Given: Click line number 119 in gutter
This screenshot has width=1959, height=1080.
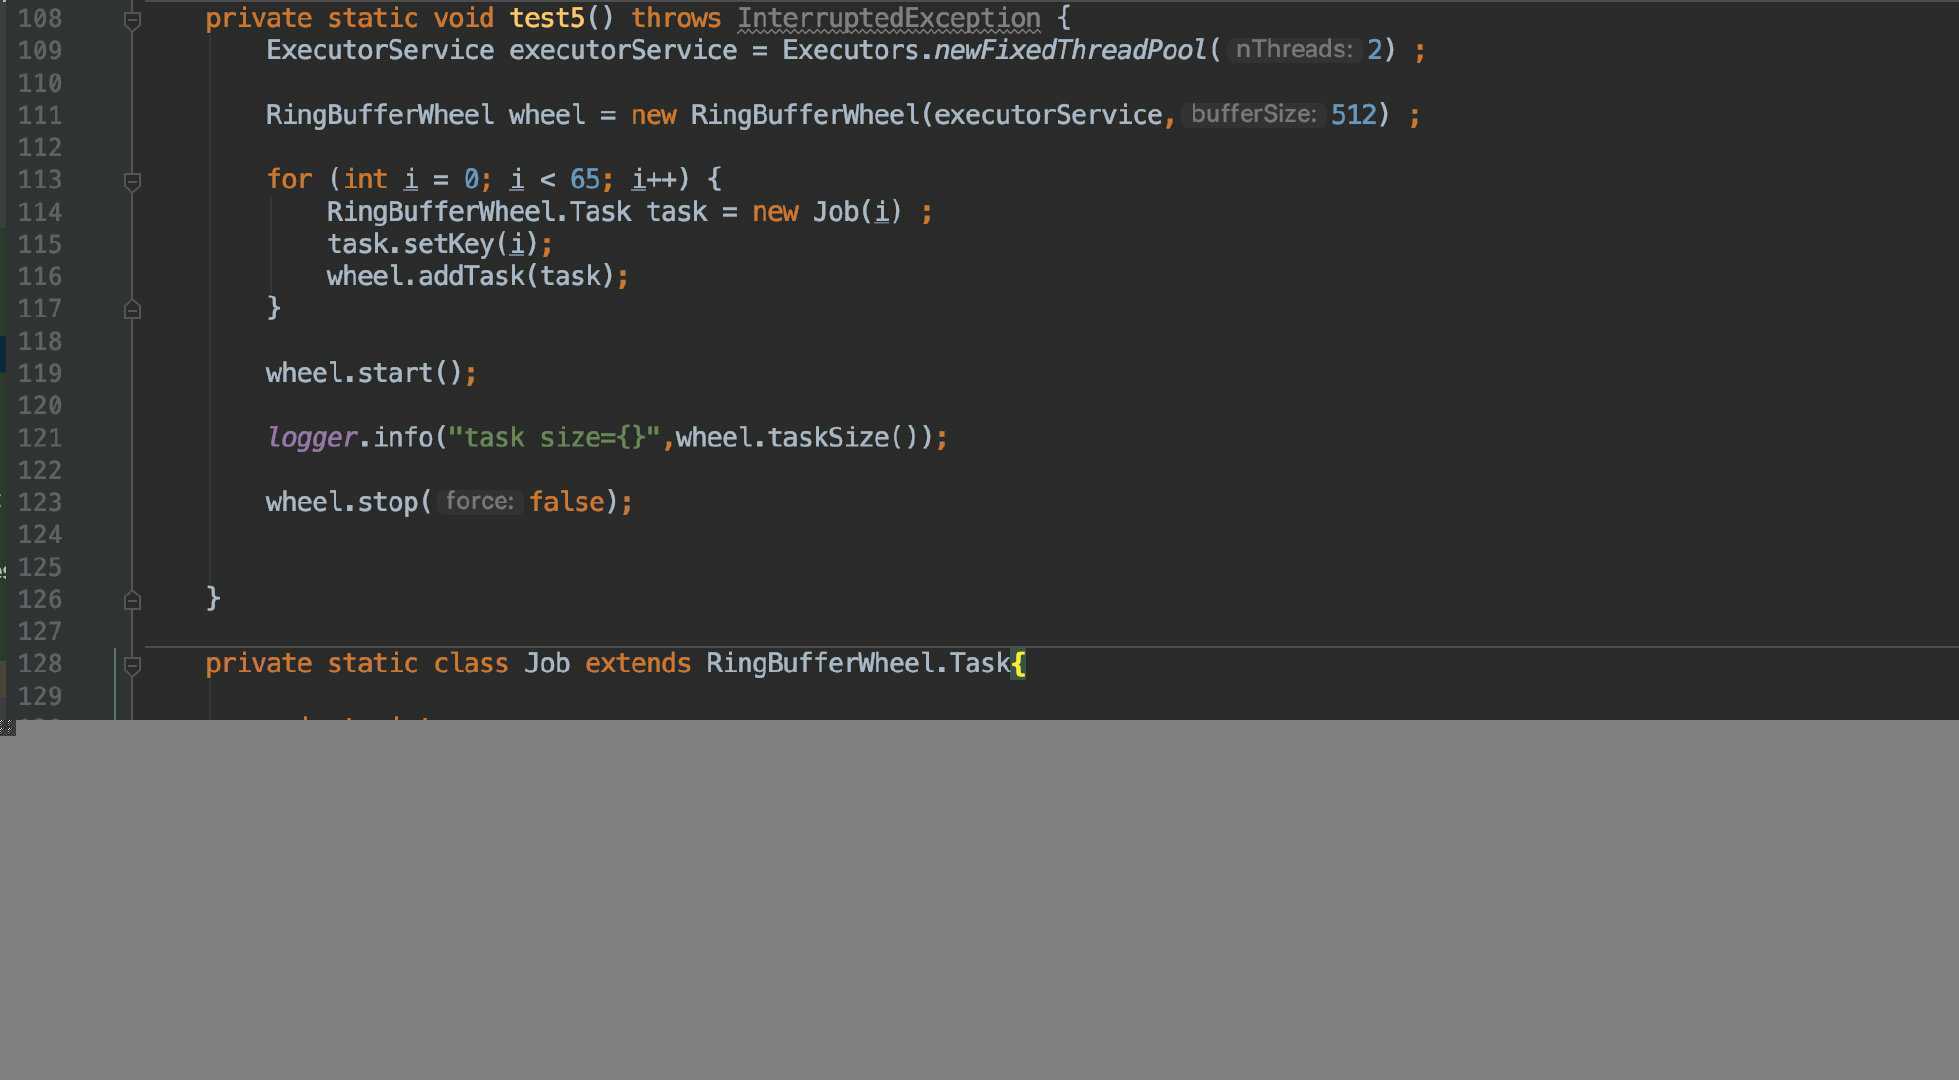Looking at the screenshot, I should (x=40, y=373).
